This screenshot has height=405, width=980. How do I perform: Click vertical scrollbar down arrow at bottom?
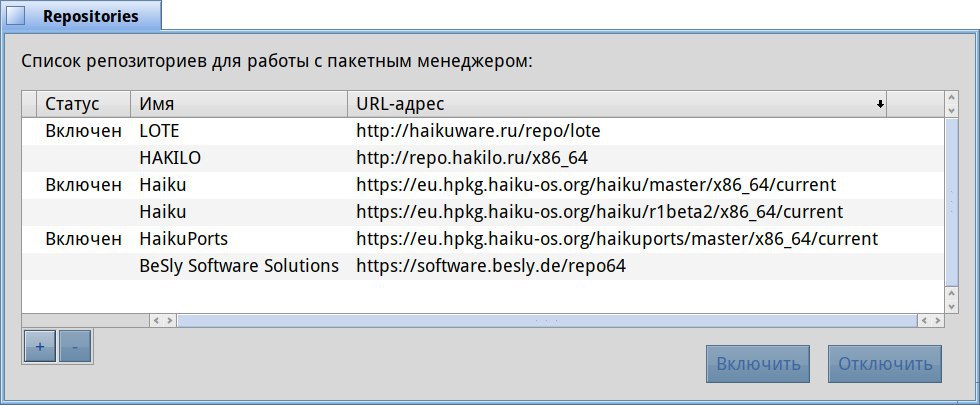tap(951, 306)
